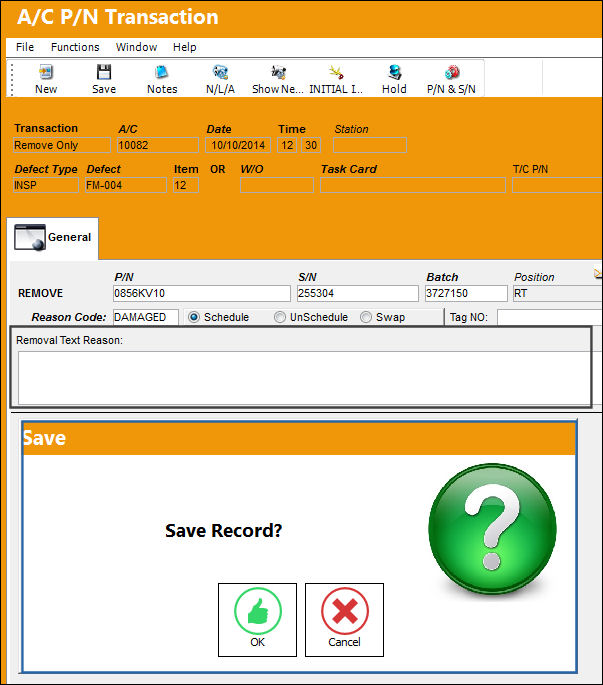Click the green question mark icon

click(492, 529)
